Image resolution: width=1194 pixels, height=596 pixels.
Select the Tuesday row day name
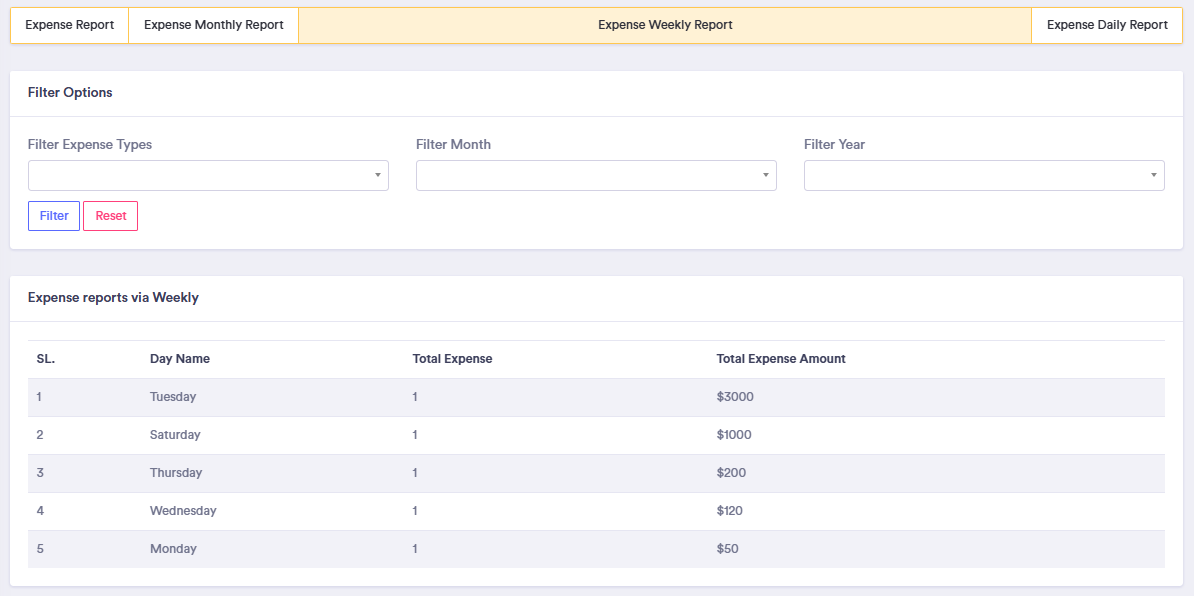[173, 397]
